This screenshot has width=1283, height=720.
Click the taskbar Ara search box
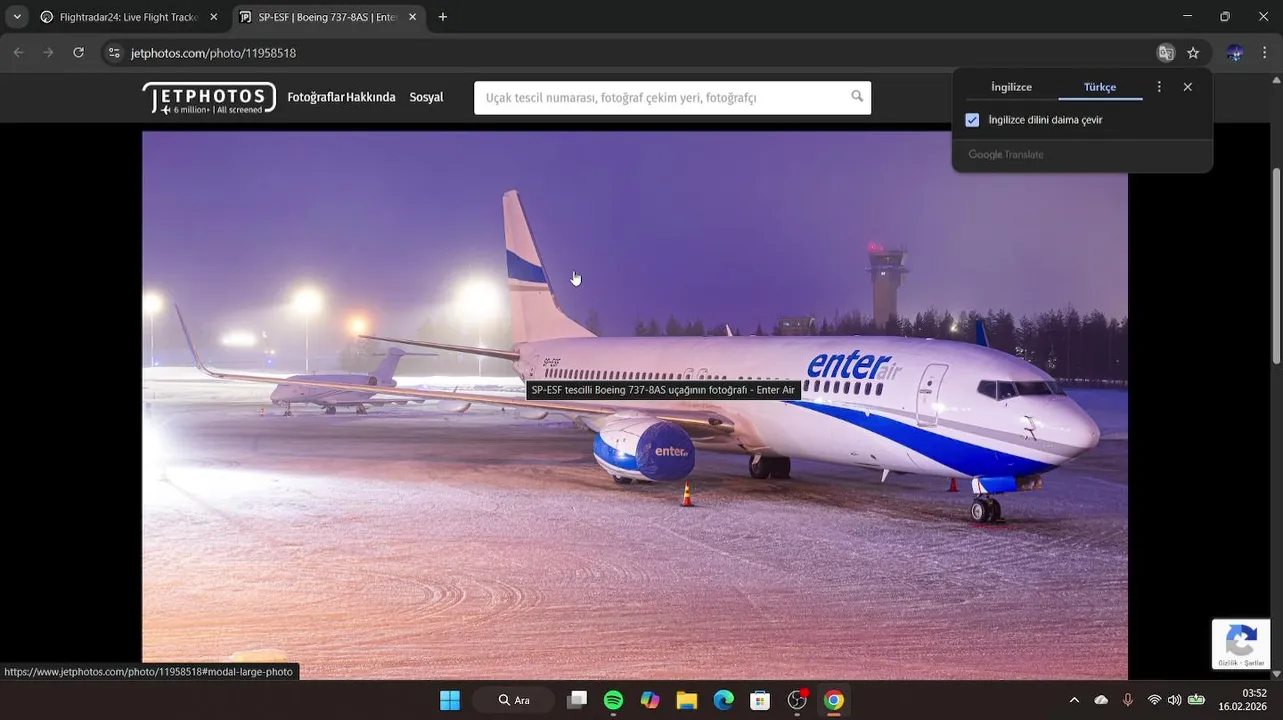pos(514,700)
